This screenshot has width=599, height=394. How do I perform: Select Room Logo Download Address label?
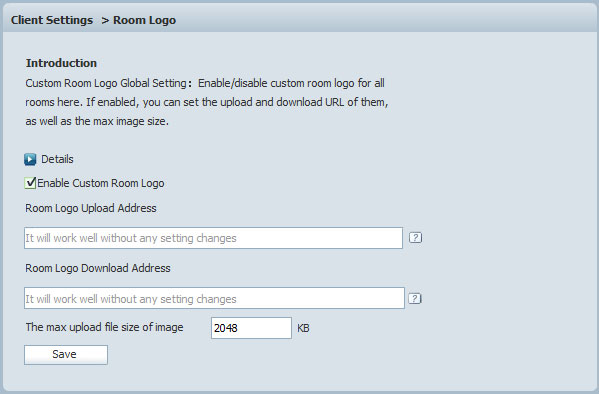(x=98, y=268)
